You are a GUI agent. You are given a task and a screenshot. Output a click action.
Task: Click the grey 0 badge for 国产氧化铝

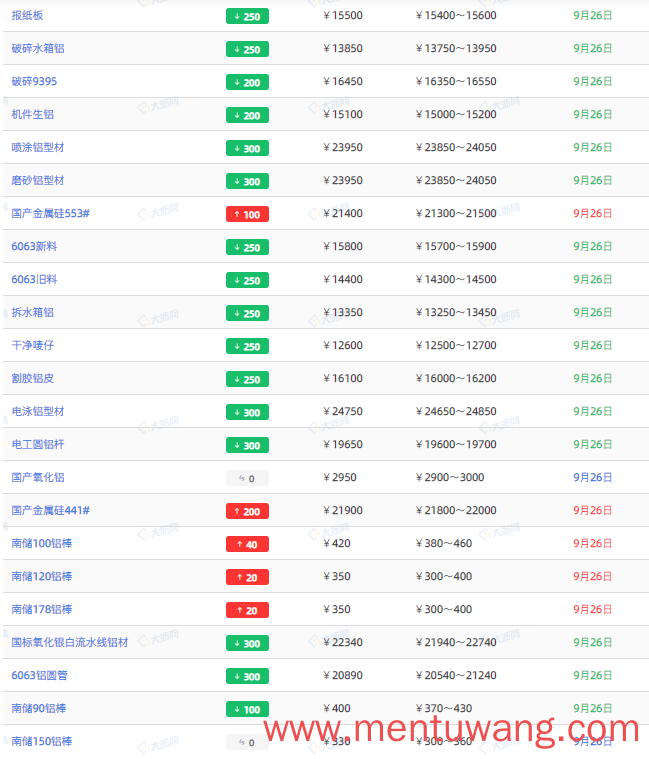247,478
